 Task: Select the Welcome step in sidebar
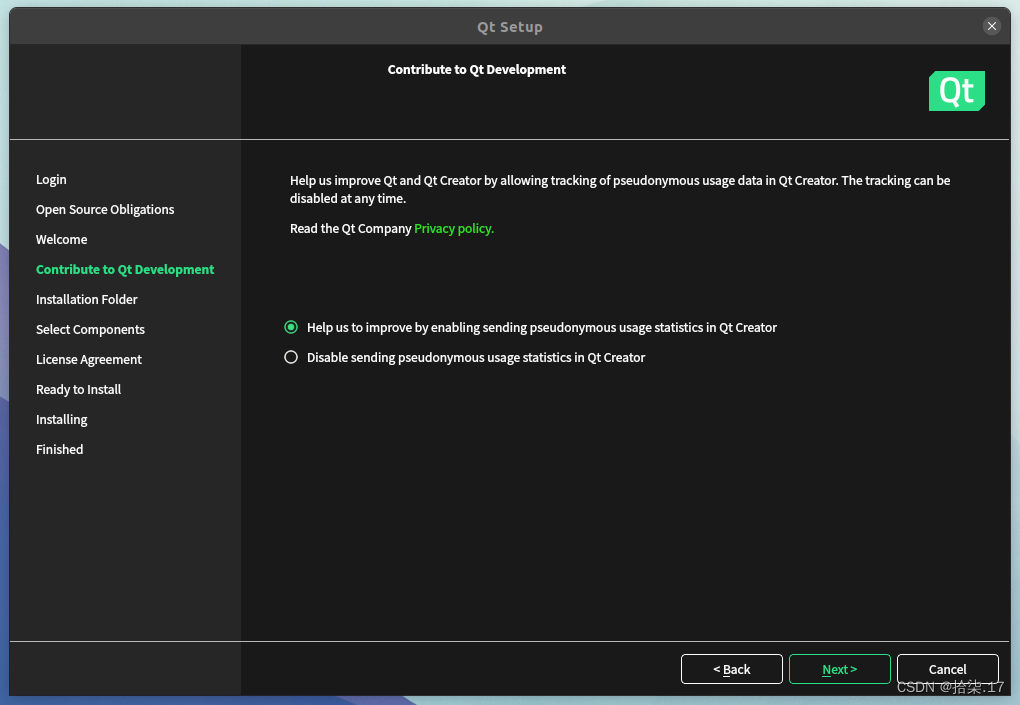point(61,239)
